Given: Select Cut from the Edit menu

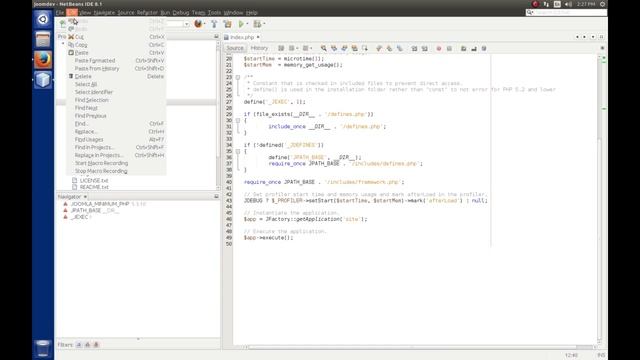Looking at the screenshot, I should click(116, 37).
